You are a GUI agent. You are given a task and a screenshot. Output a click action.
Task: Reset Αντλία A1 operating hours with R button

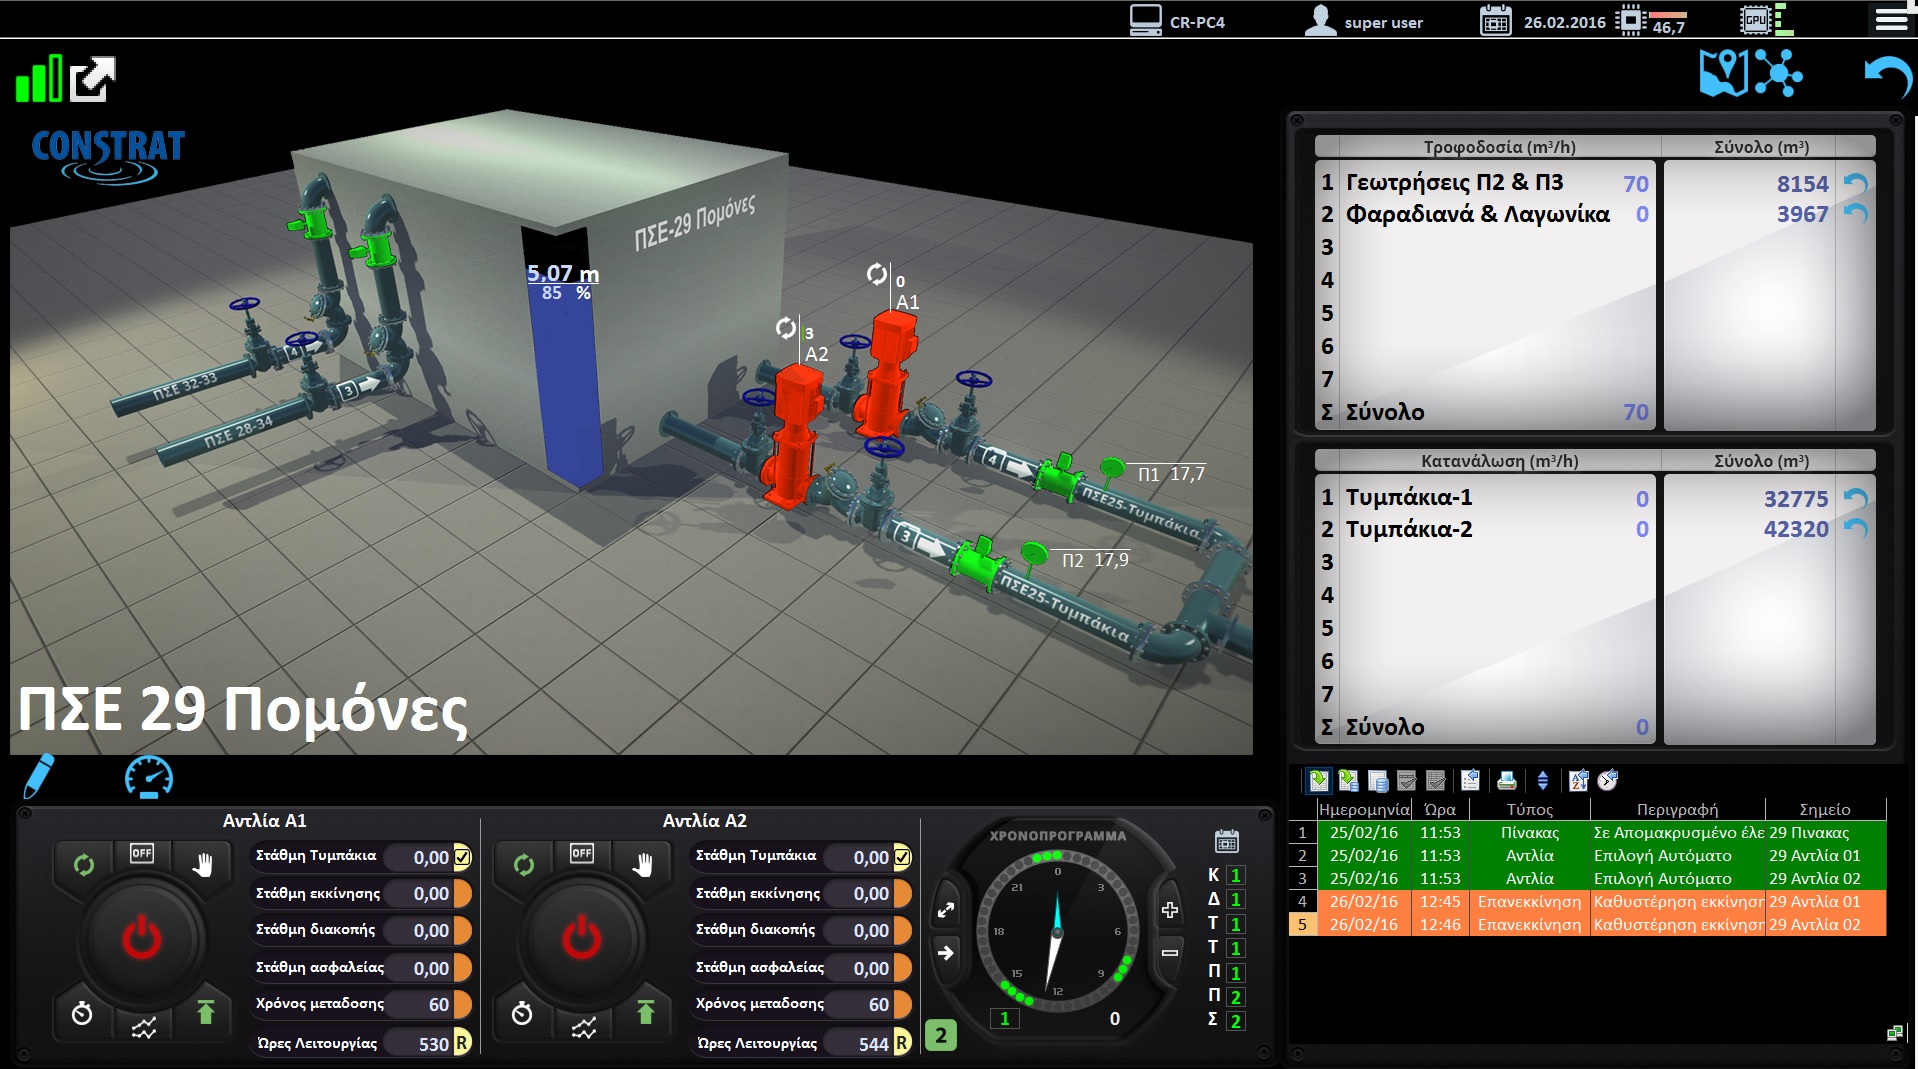(x=462, y=1043)
